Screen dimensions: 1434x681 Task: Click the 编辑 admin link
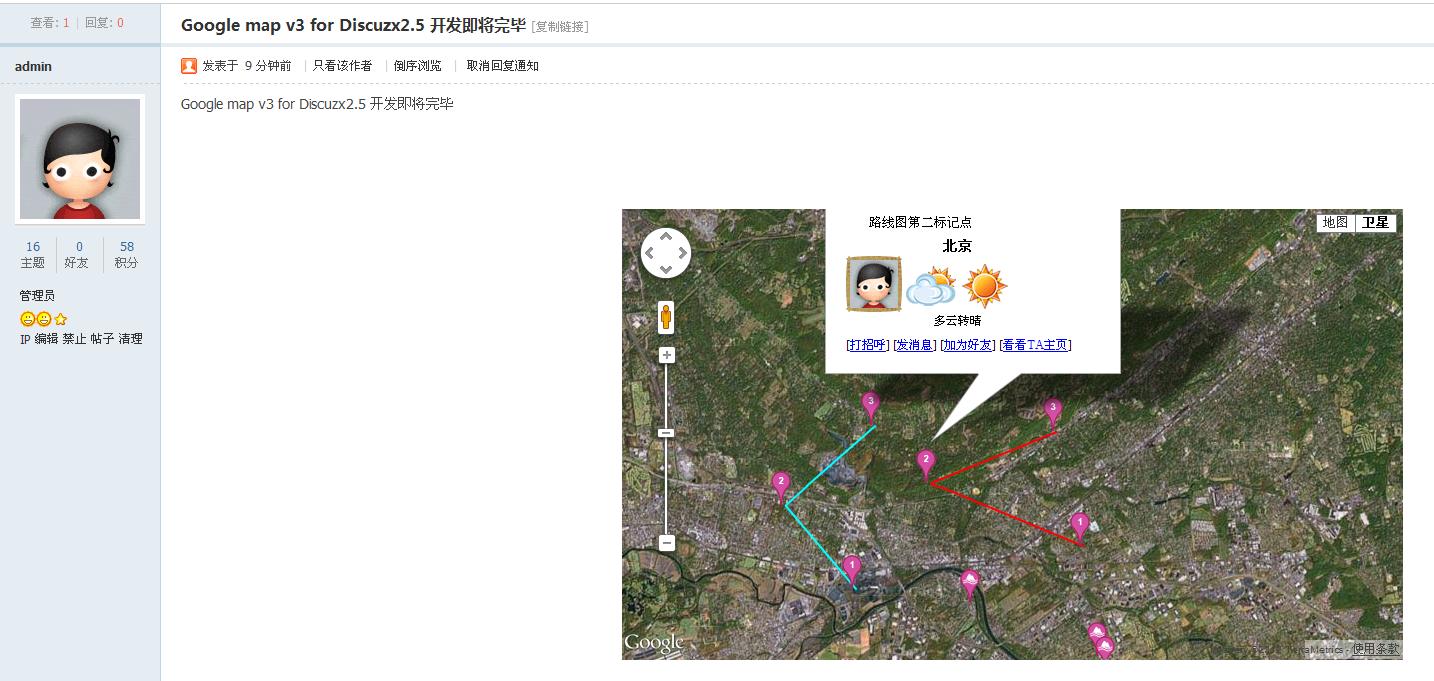46,339
